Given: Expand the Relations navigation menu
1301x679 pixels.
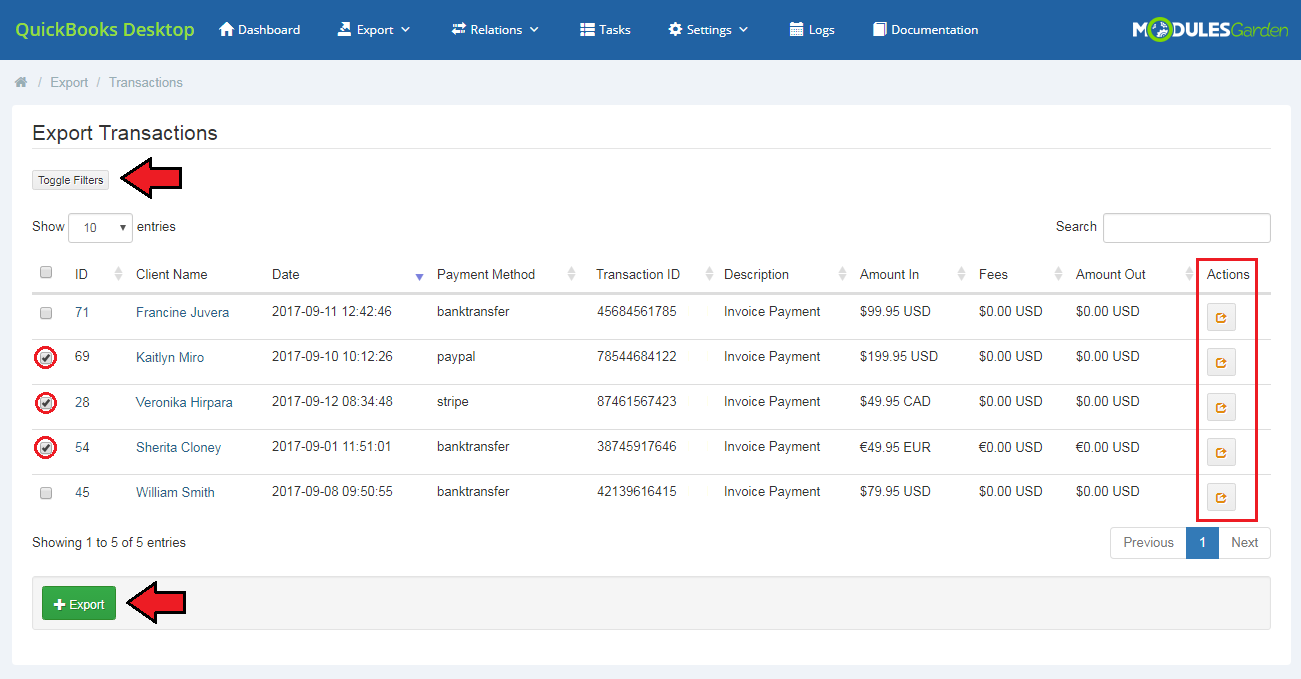Looking at the screenshot, I should pyautogui.click(x=495, y=30).
